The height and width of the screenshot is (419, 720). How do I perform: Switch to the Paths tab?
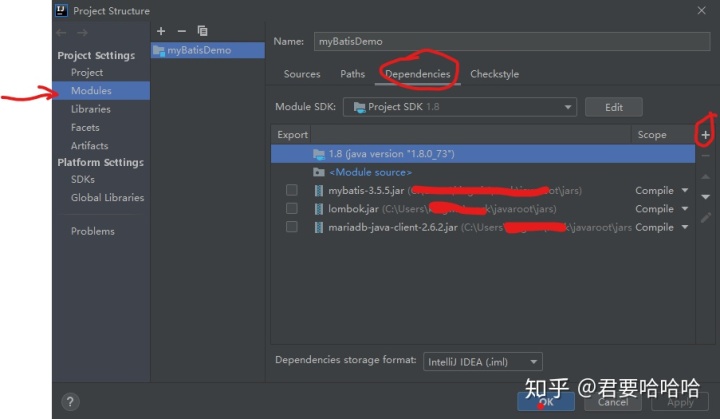pyautogui.click(x=352, y=74)
